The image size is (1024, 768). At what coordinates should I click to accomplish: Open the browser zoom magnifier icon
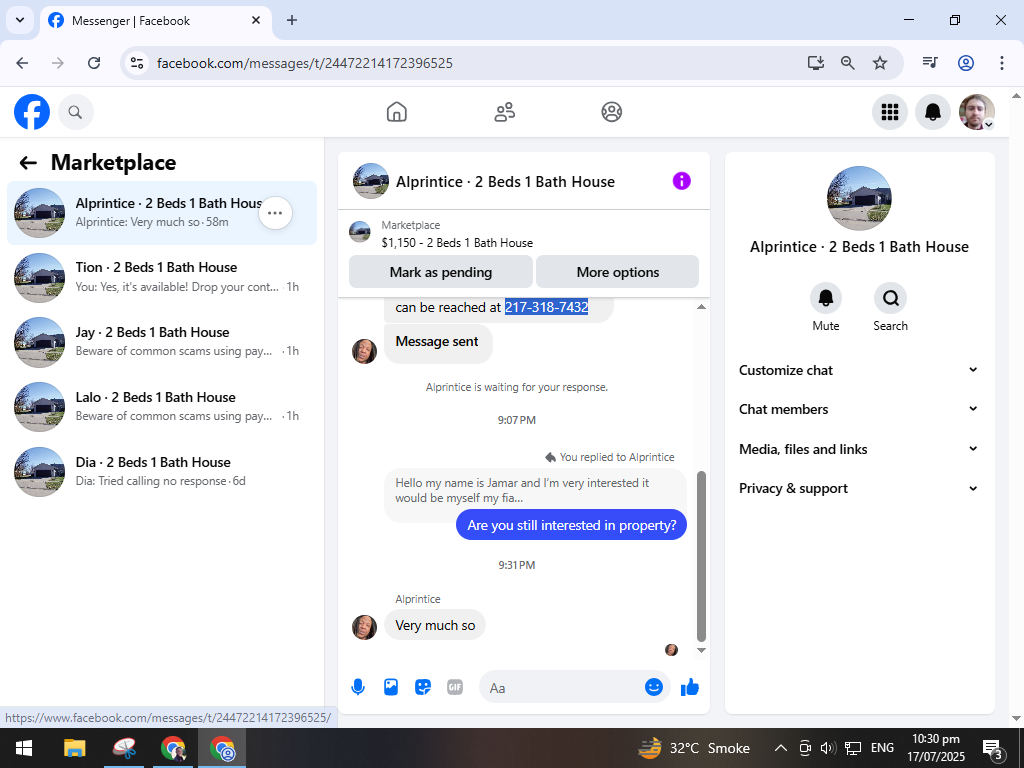[848, 63]
